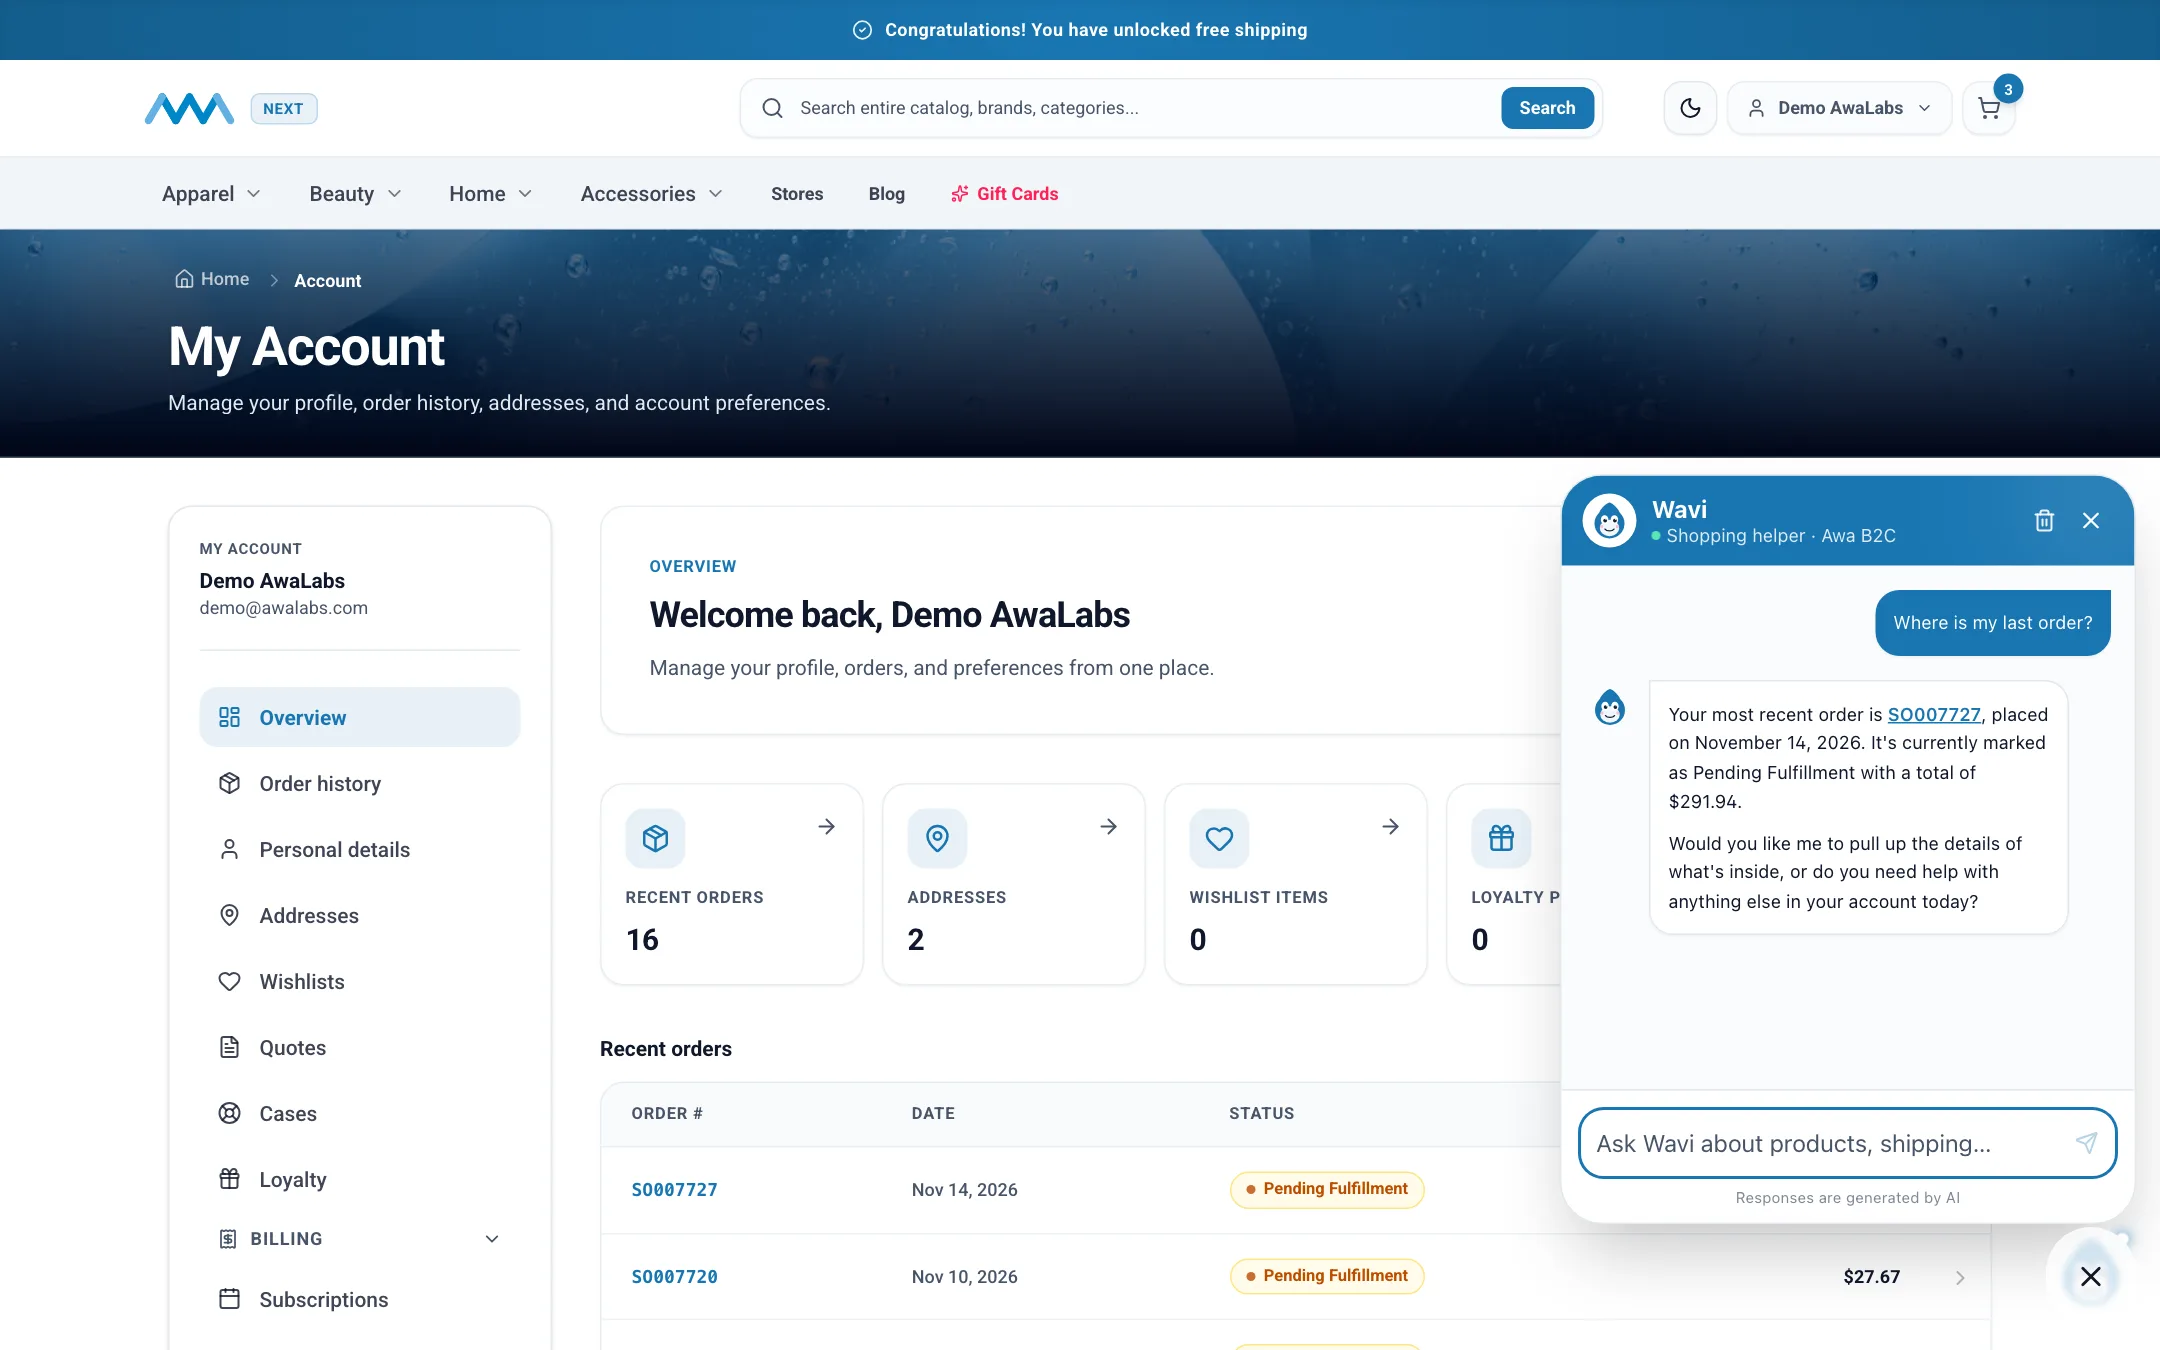Click the Wishlist heart card icon
The width and height of the screenshot is (2160, 1350).
pos(1219,838)
